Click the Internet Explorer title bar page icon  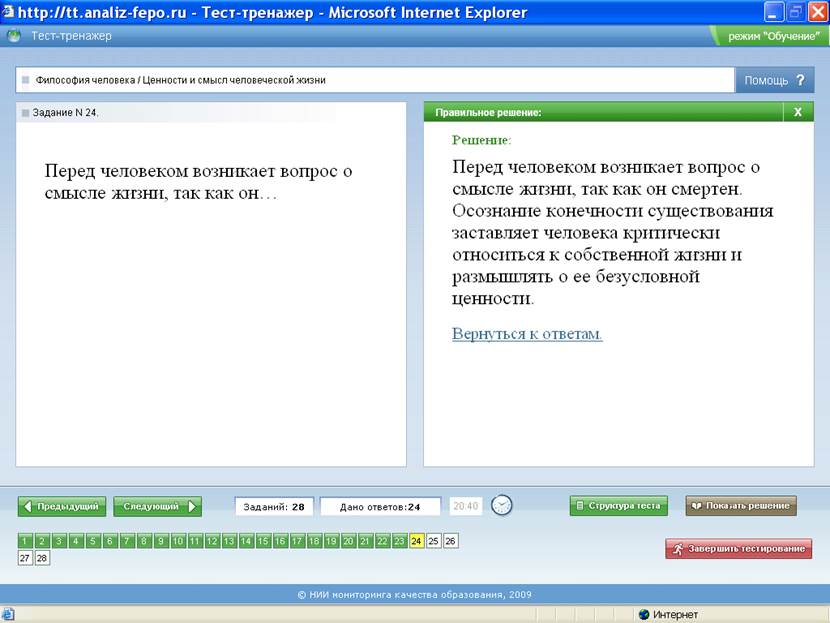(x=7, y=11)
